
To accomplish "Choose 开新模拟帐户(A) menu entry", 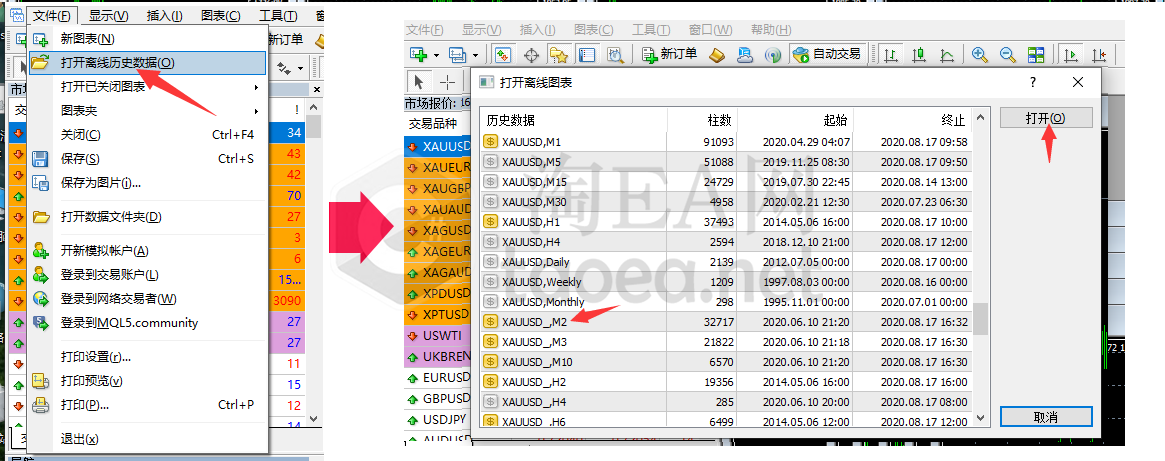I will 146,251.
